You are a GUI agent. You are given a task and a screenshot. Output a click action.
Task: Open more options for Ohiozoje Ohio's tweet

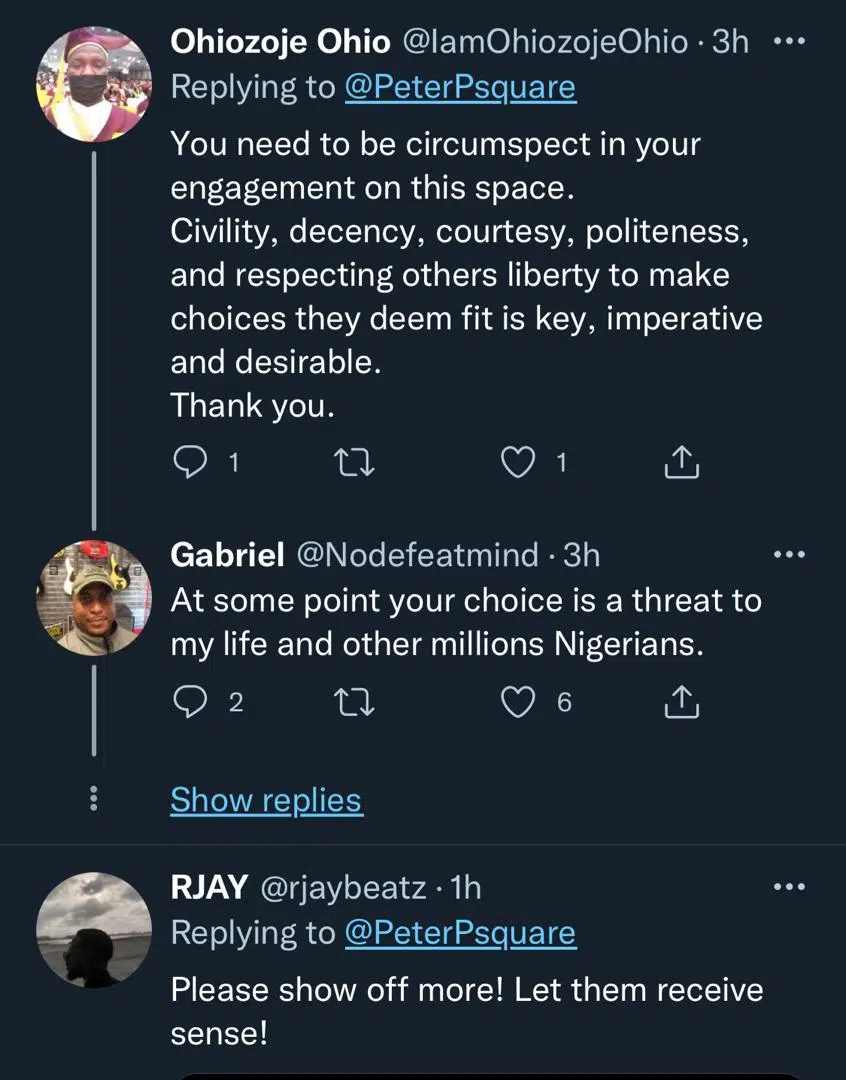tap(789, 42)
